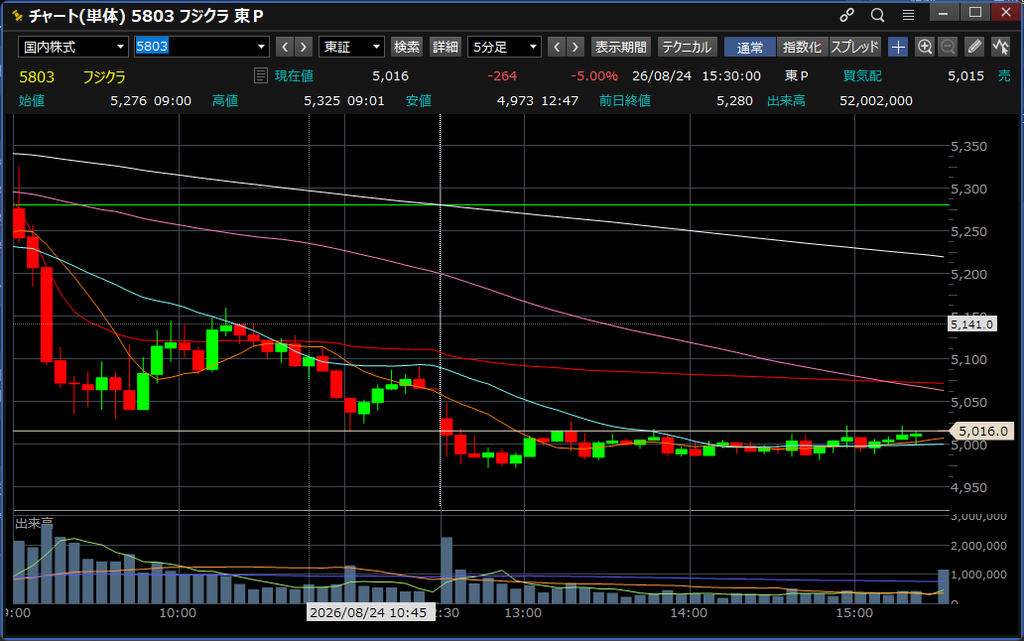The image size is (1024, 641).
Task: Click the 買気配 bid label
Action: tap(862, 76)
